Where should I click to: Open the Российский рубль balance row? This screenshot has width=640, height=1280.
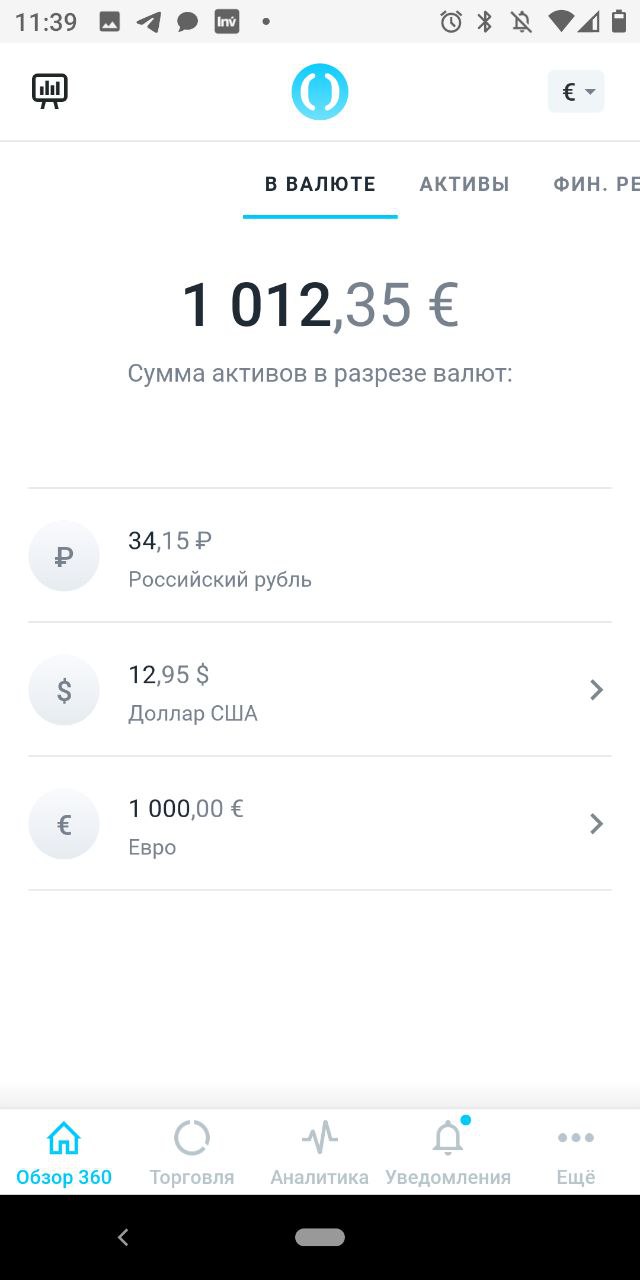coord(320,556)
